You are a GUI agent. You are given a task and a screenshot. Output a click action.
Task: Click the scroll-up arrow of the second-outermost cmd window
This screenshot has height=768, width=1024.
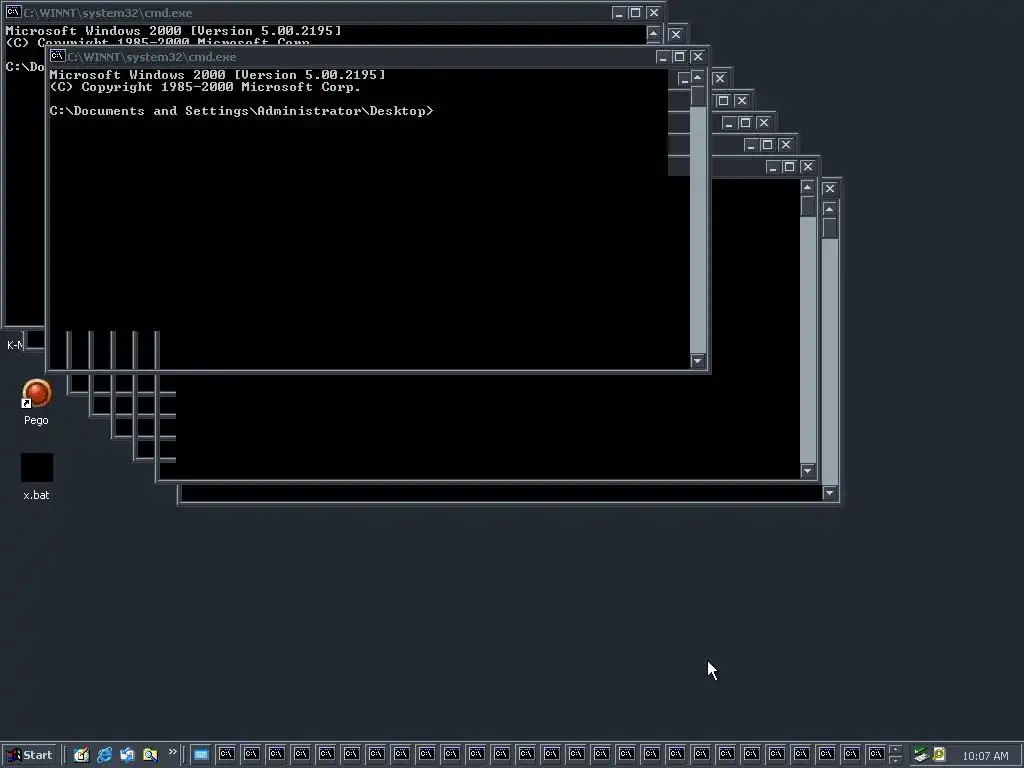click(808, 187)
